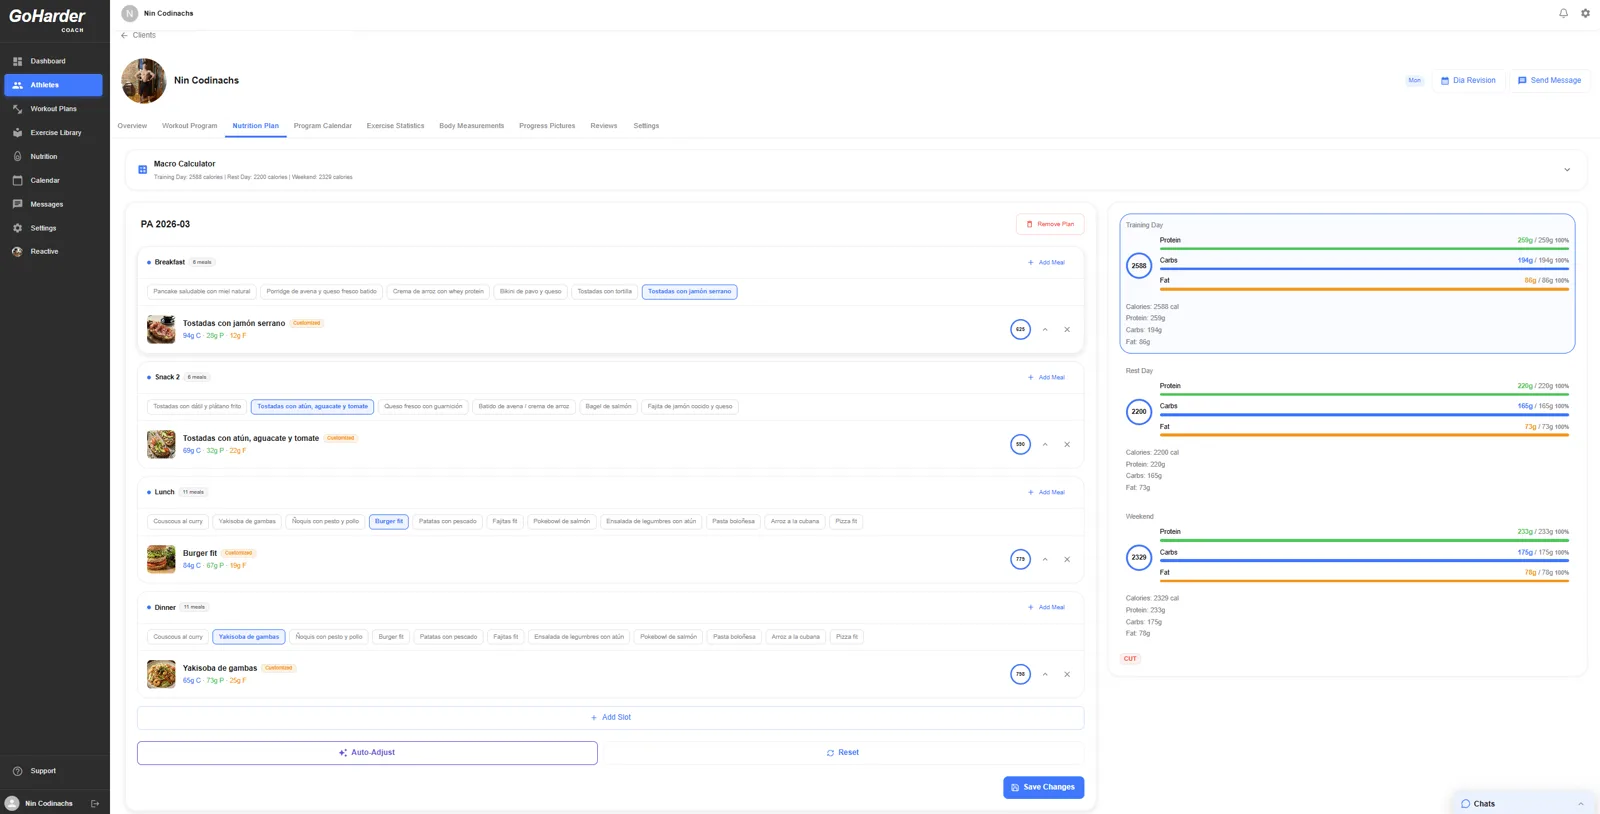Expand the Chats panel
Image resolution: width=1600 pixels, height=814 pixels.
[1581, 804]
